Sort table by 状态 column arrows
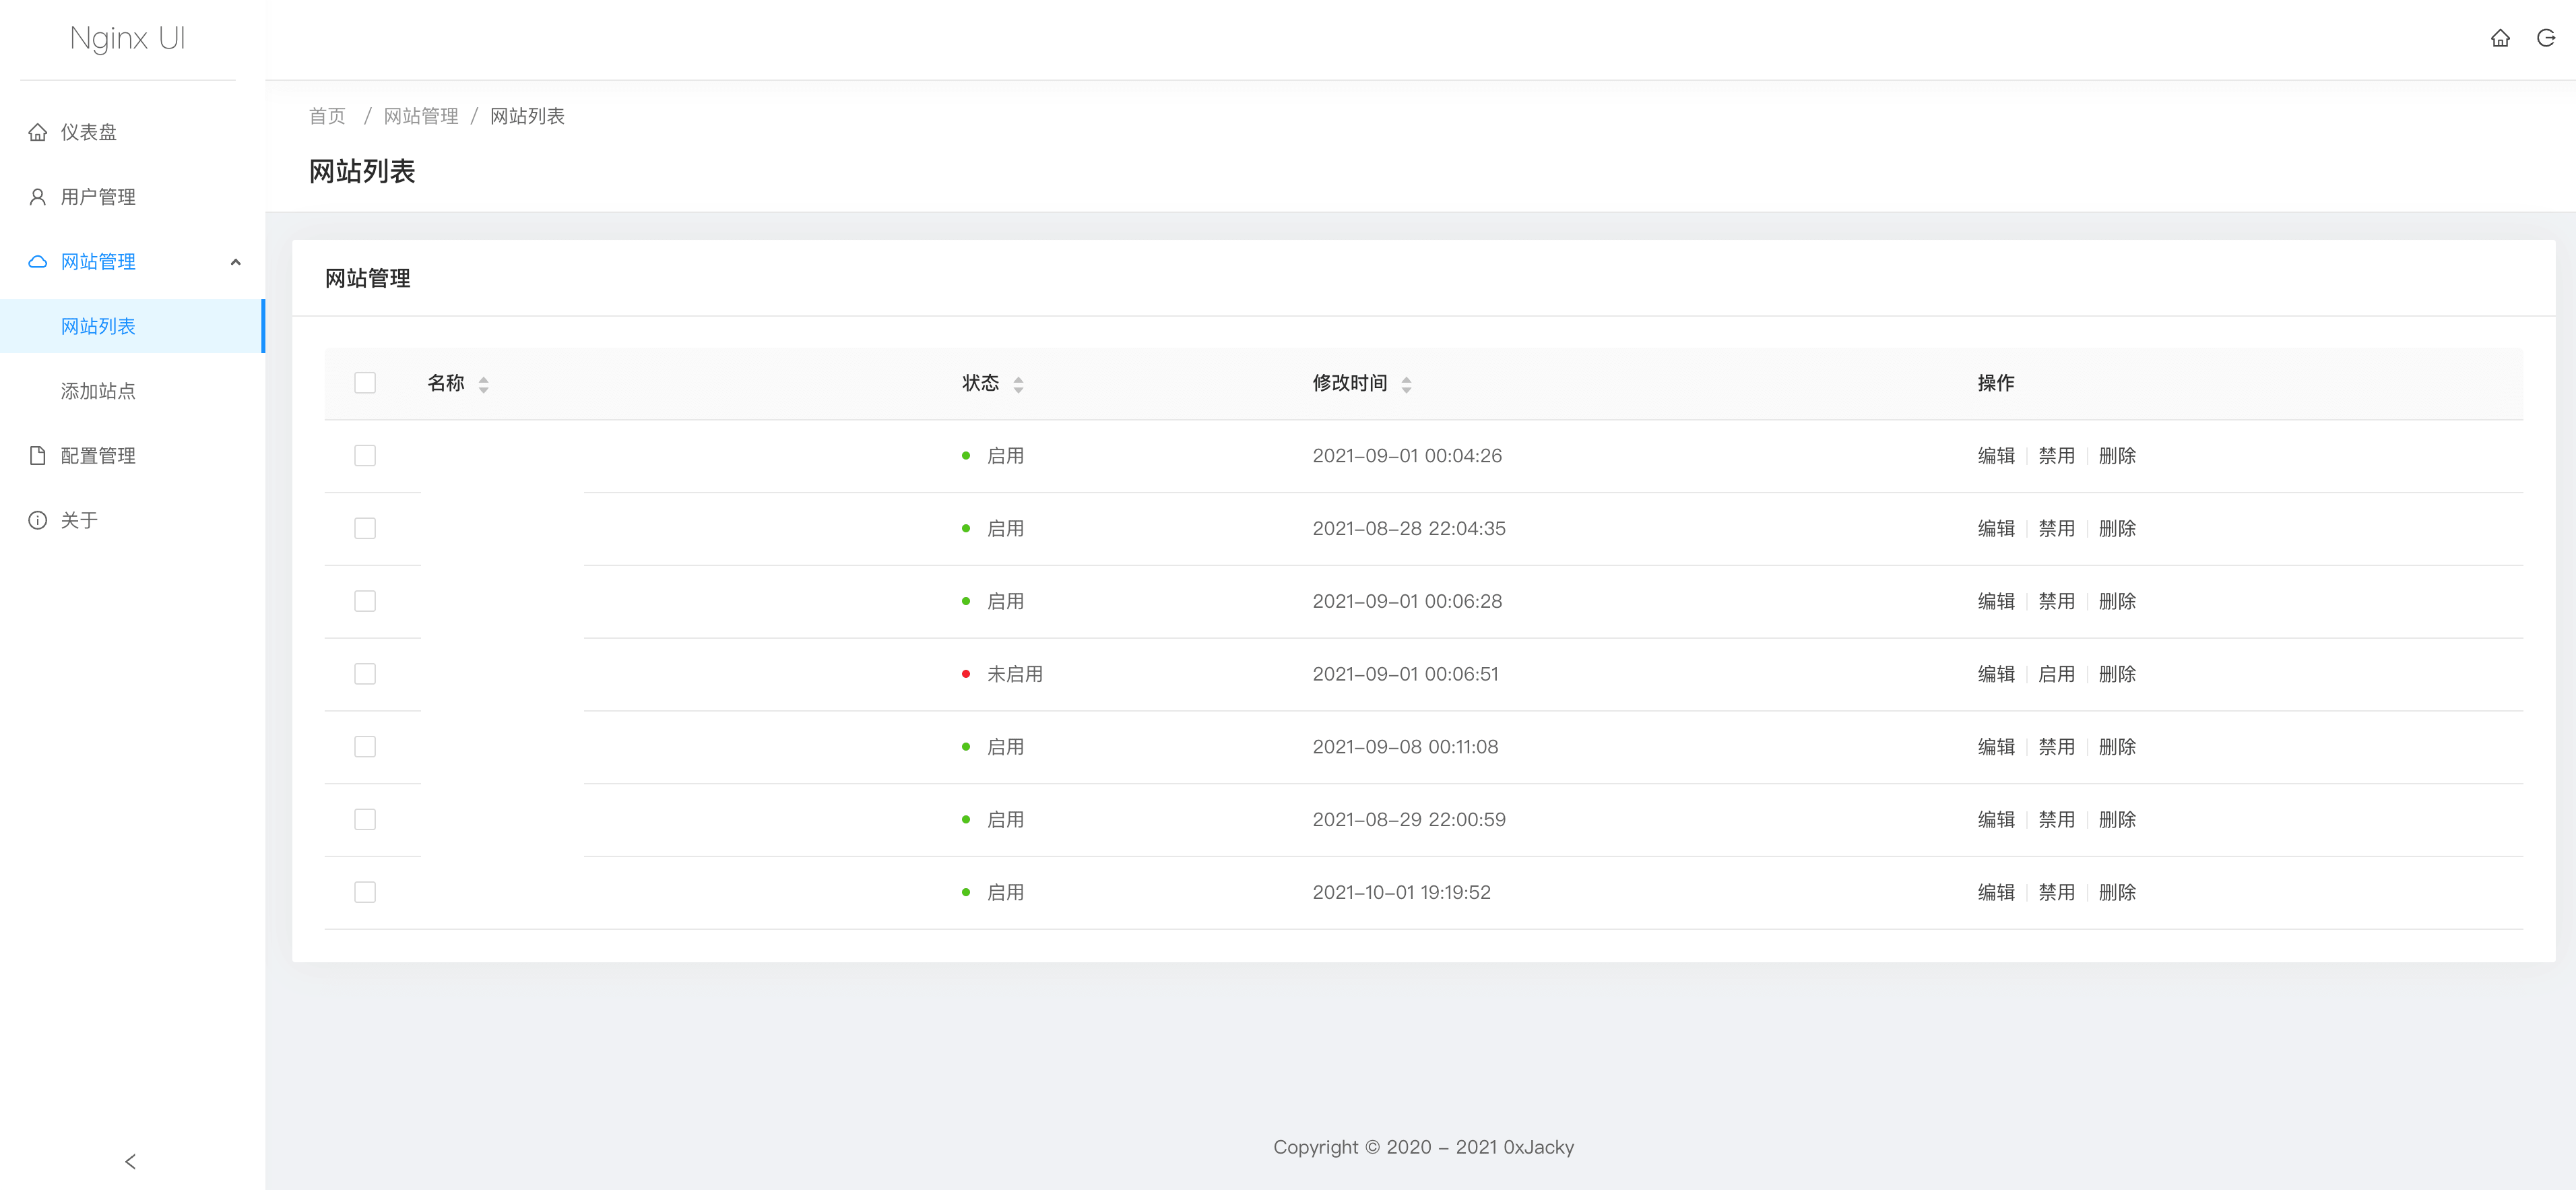The width and height of the screenshot is (2576, 1190). click(x=1018, y=384)
